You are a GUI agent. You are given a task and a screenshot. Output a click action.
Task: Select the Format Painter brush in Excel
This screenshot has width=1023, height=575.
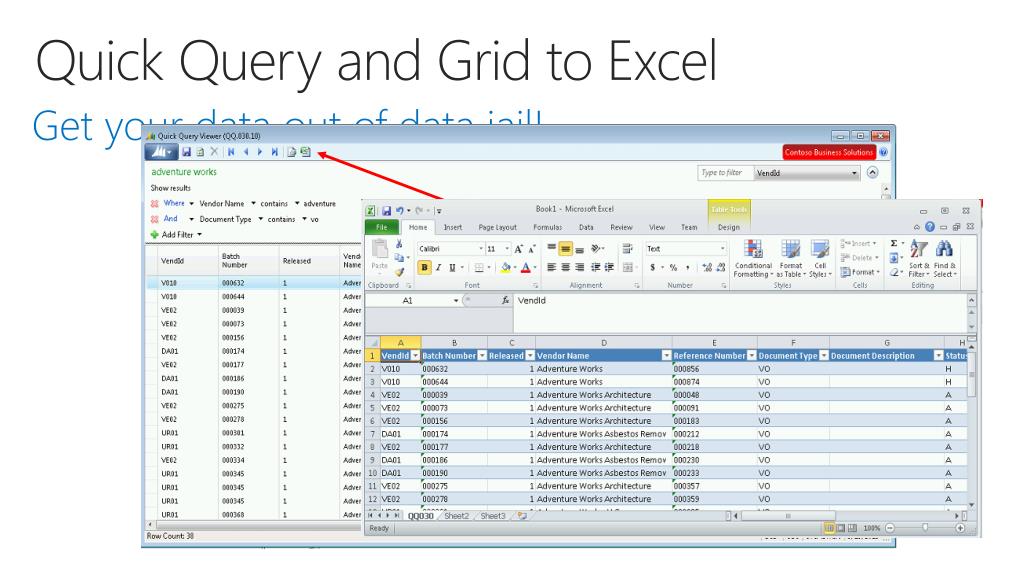[x=399, y=272]
